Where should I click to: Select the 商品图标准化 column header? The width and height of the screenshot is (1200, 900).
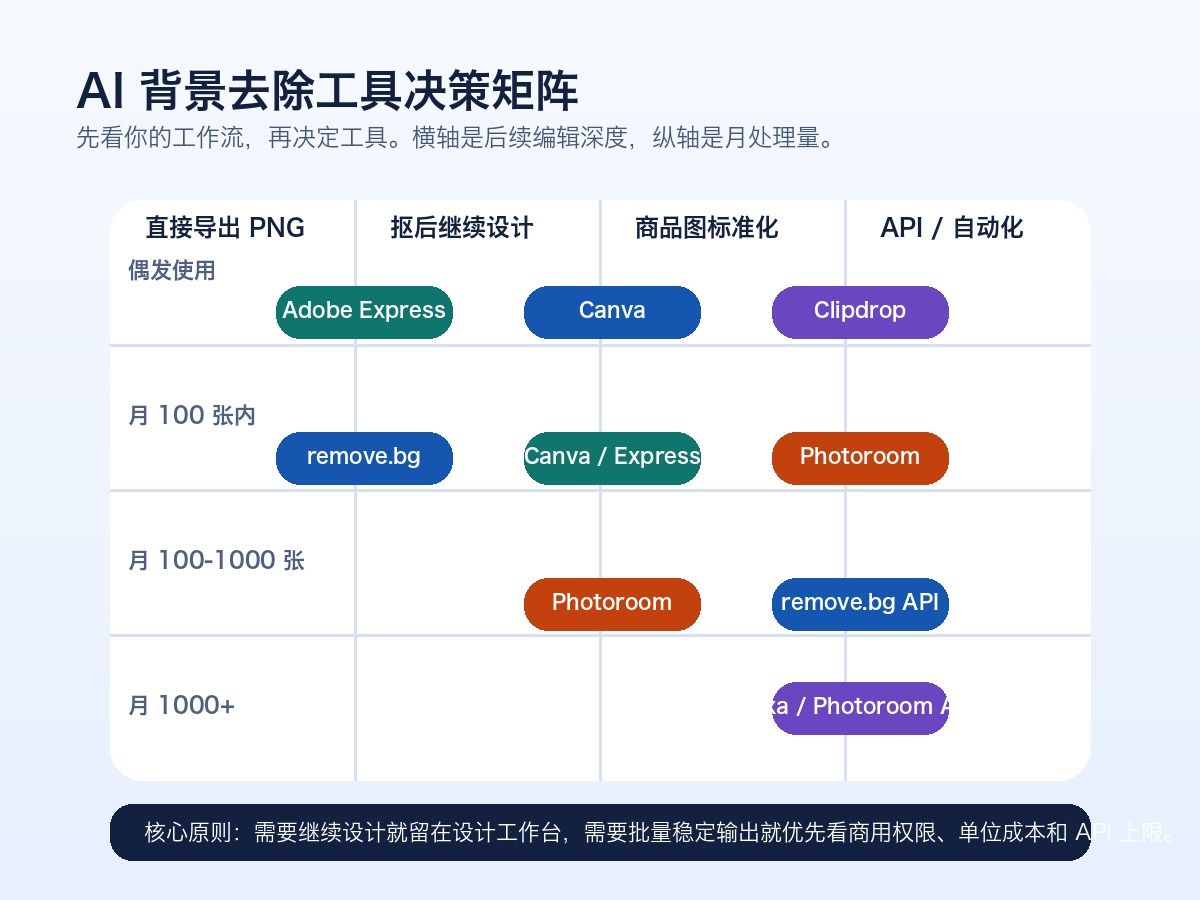707,228
